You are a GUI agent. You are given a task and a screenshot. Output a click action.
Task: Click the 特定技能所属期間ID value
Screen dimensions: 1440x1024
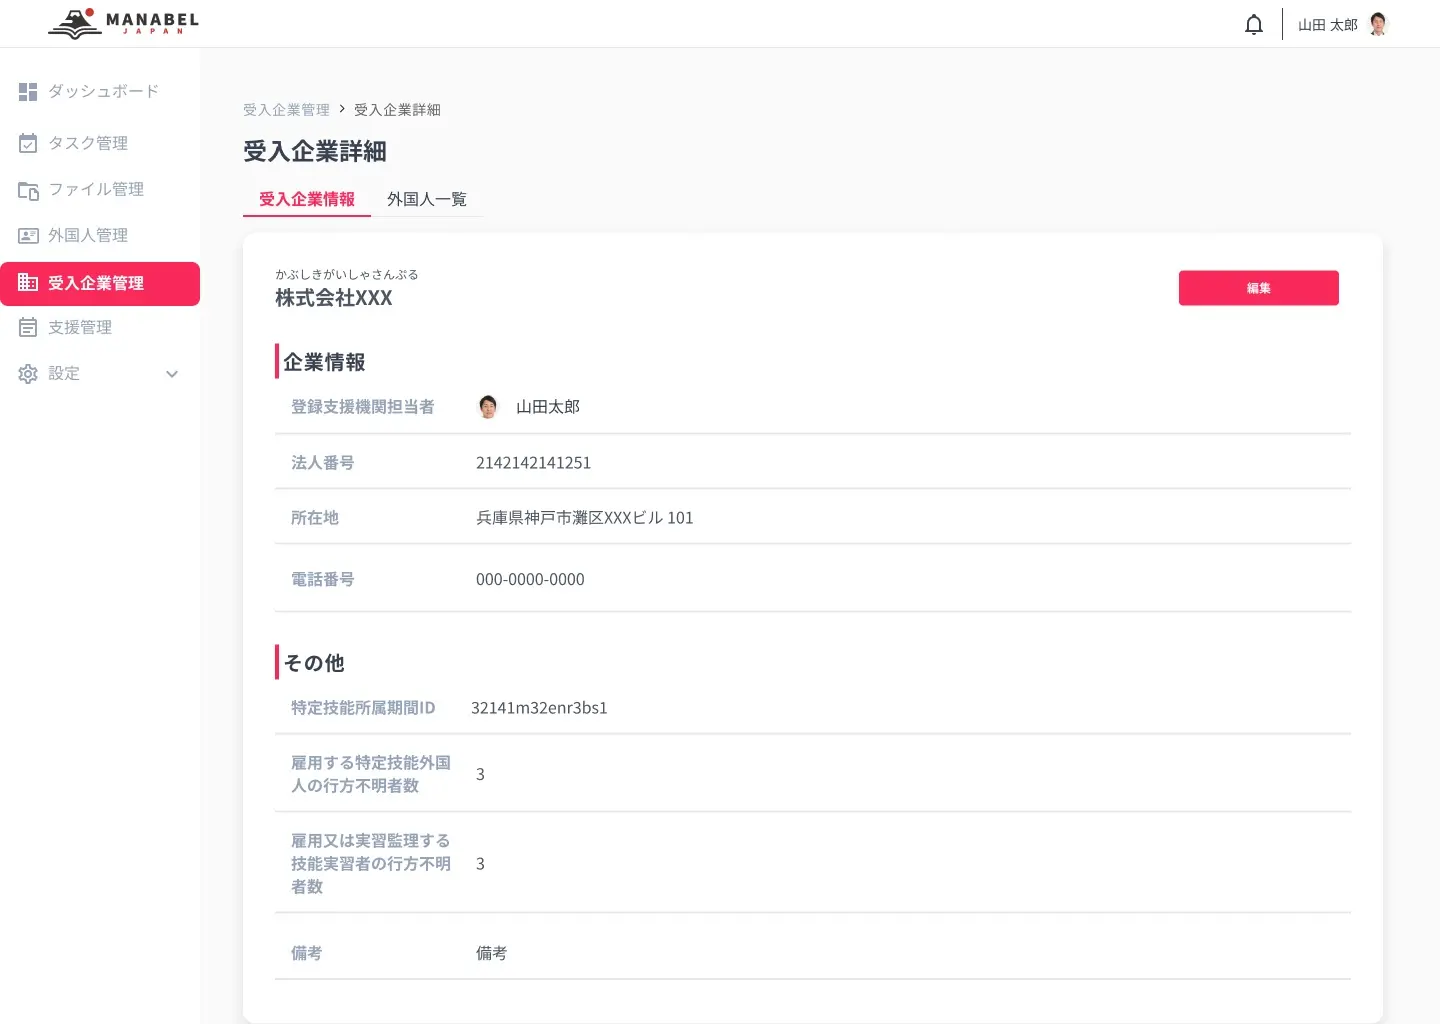[x=538, y=707]
